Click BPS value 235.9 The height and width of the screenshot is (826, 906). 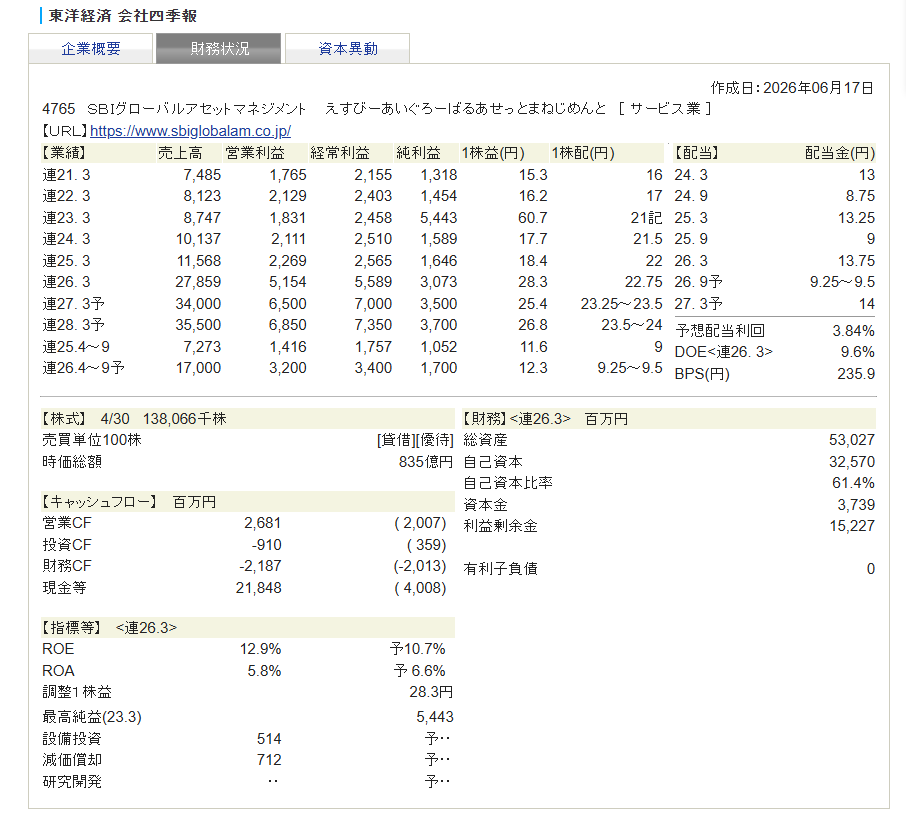pos(856,374)
